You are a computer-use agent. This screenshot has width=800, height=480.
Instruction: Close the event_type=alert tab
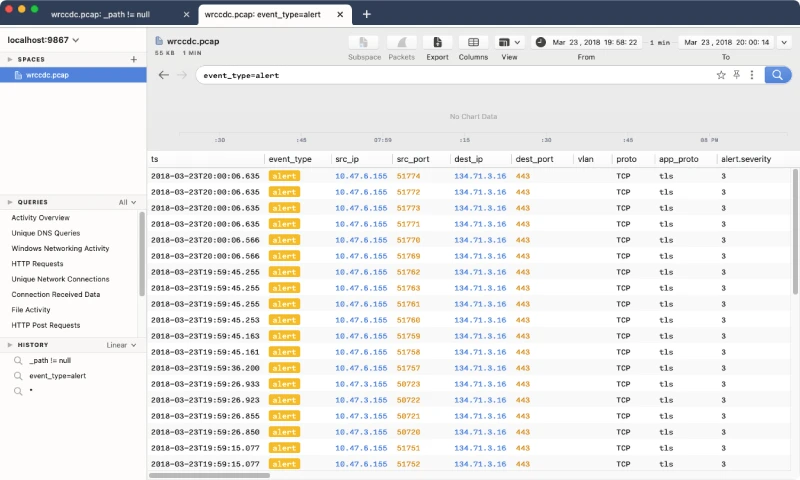click(x=340, y=14)
